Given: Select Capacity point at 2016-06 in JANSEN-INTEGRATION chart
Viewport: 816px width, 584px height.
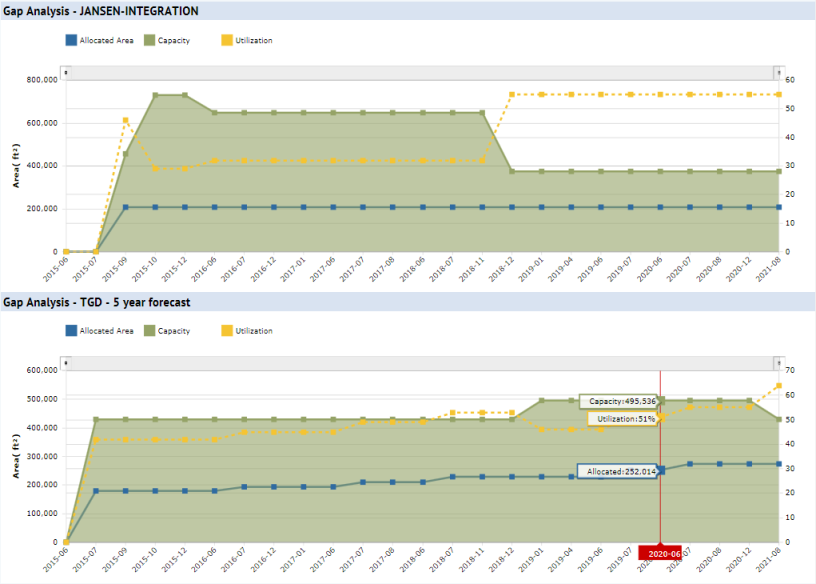Looking at the screenshot, I should [x=214, y=112].
